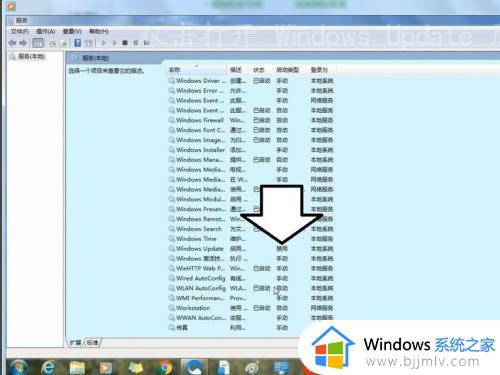Viewport: 500px width, 375px height.
Task: Select the WinHTTP Web P... service
Action: coord(251,268)
